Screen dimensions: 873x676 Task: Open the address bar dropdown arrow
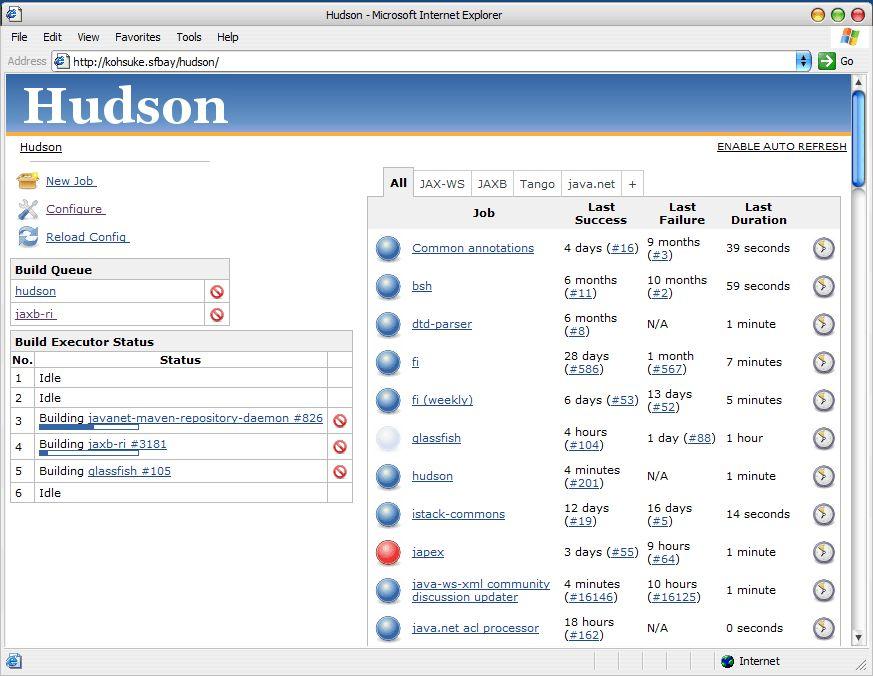[x=803, y=61]
